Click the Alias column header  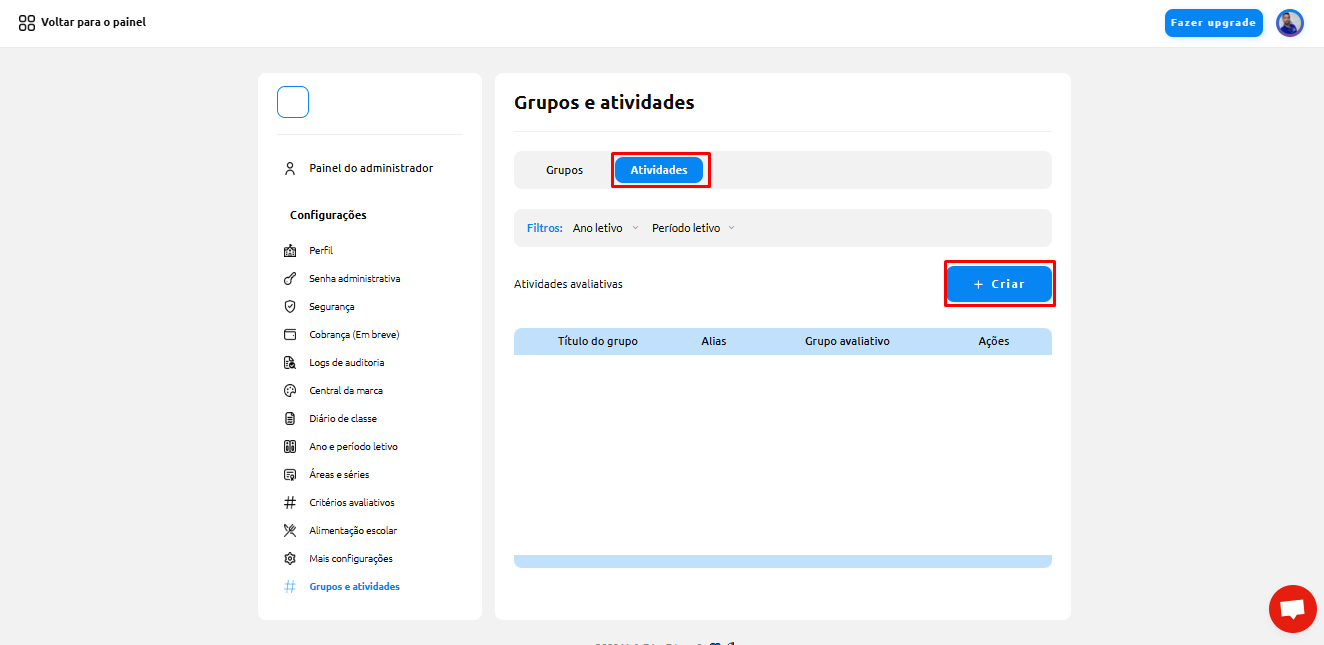[x=714, y=342]
